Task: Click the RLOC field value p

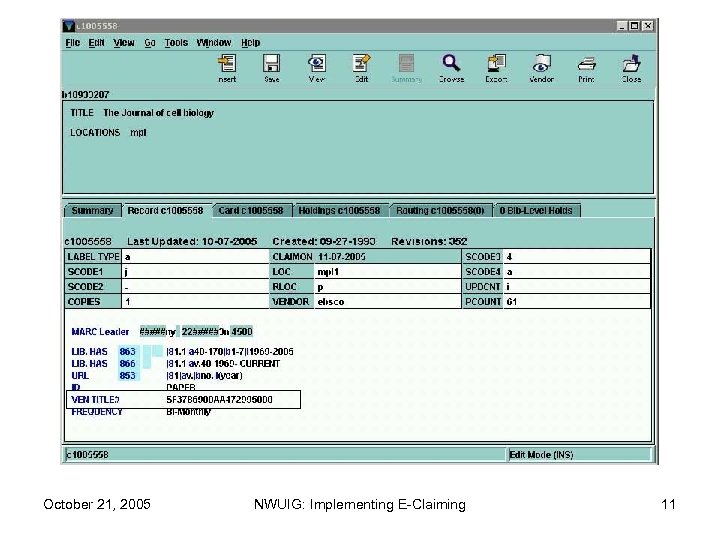Action: coord(388,287)
